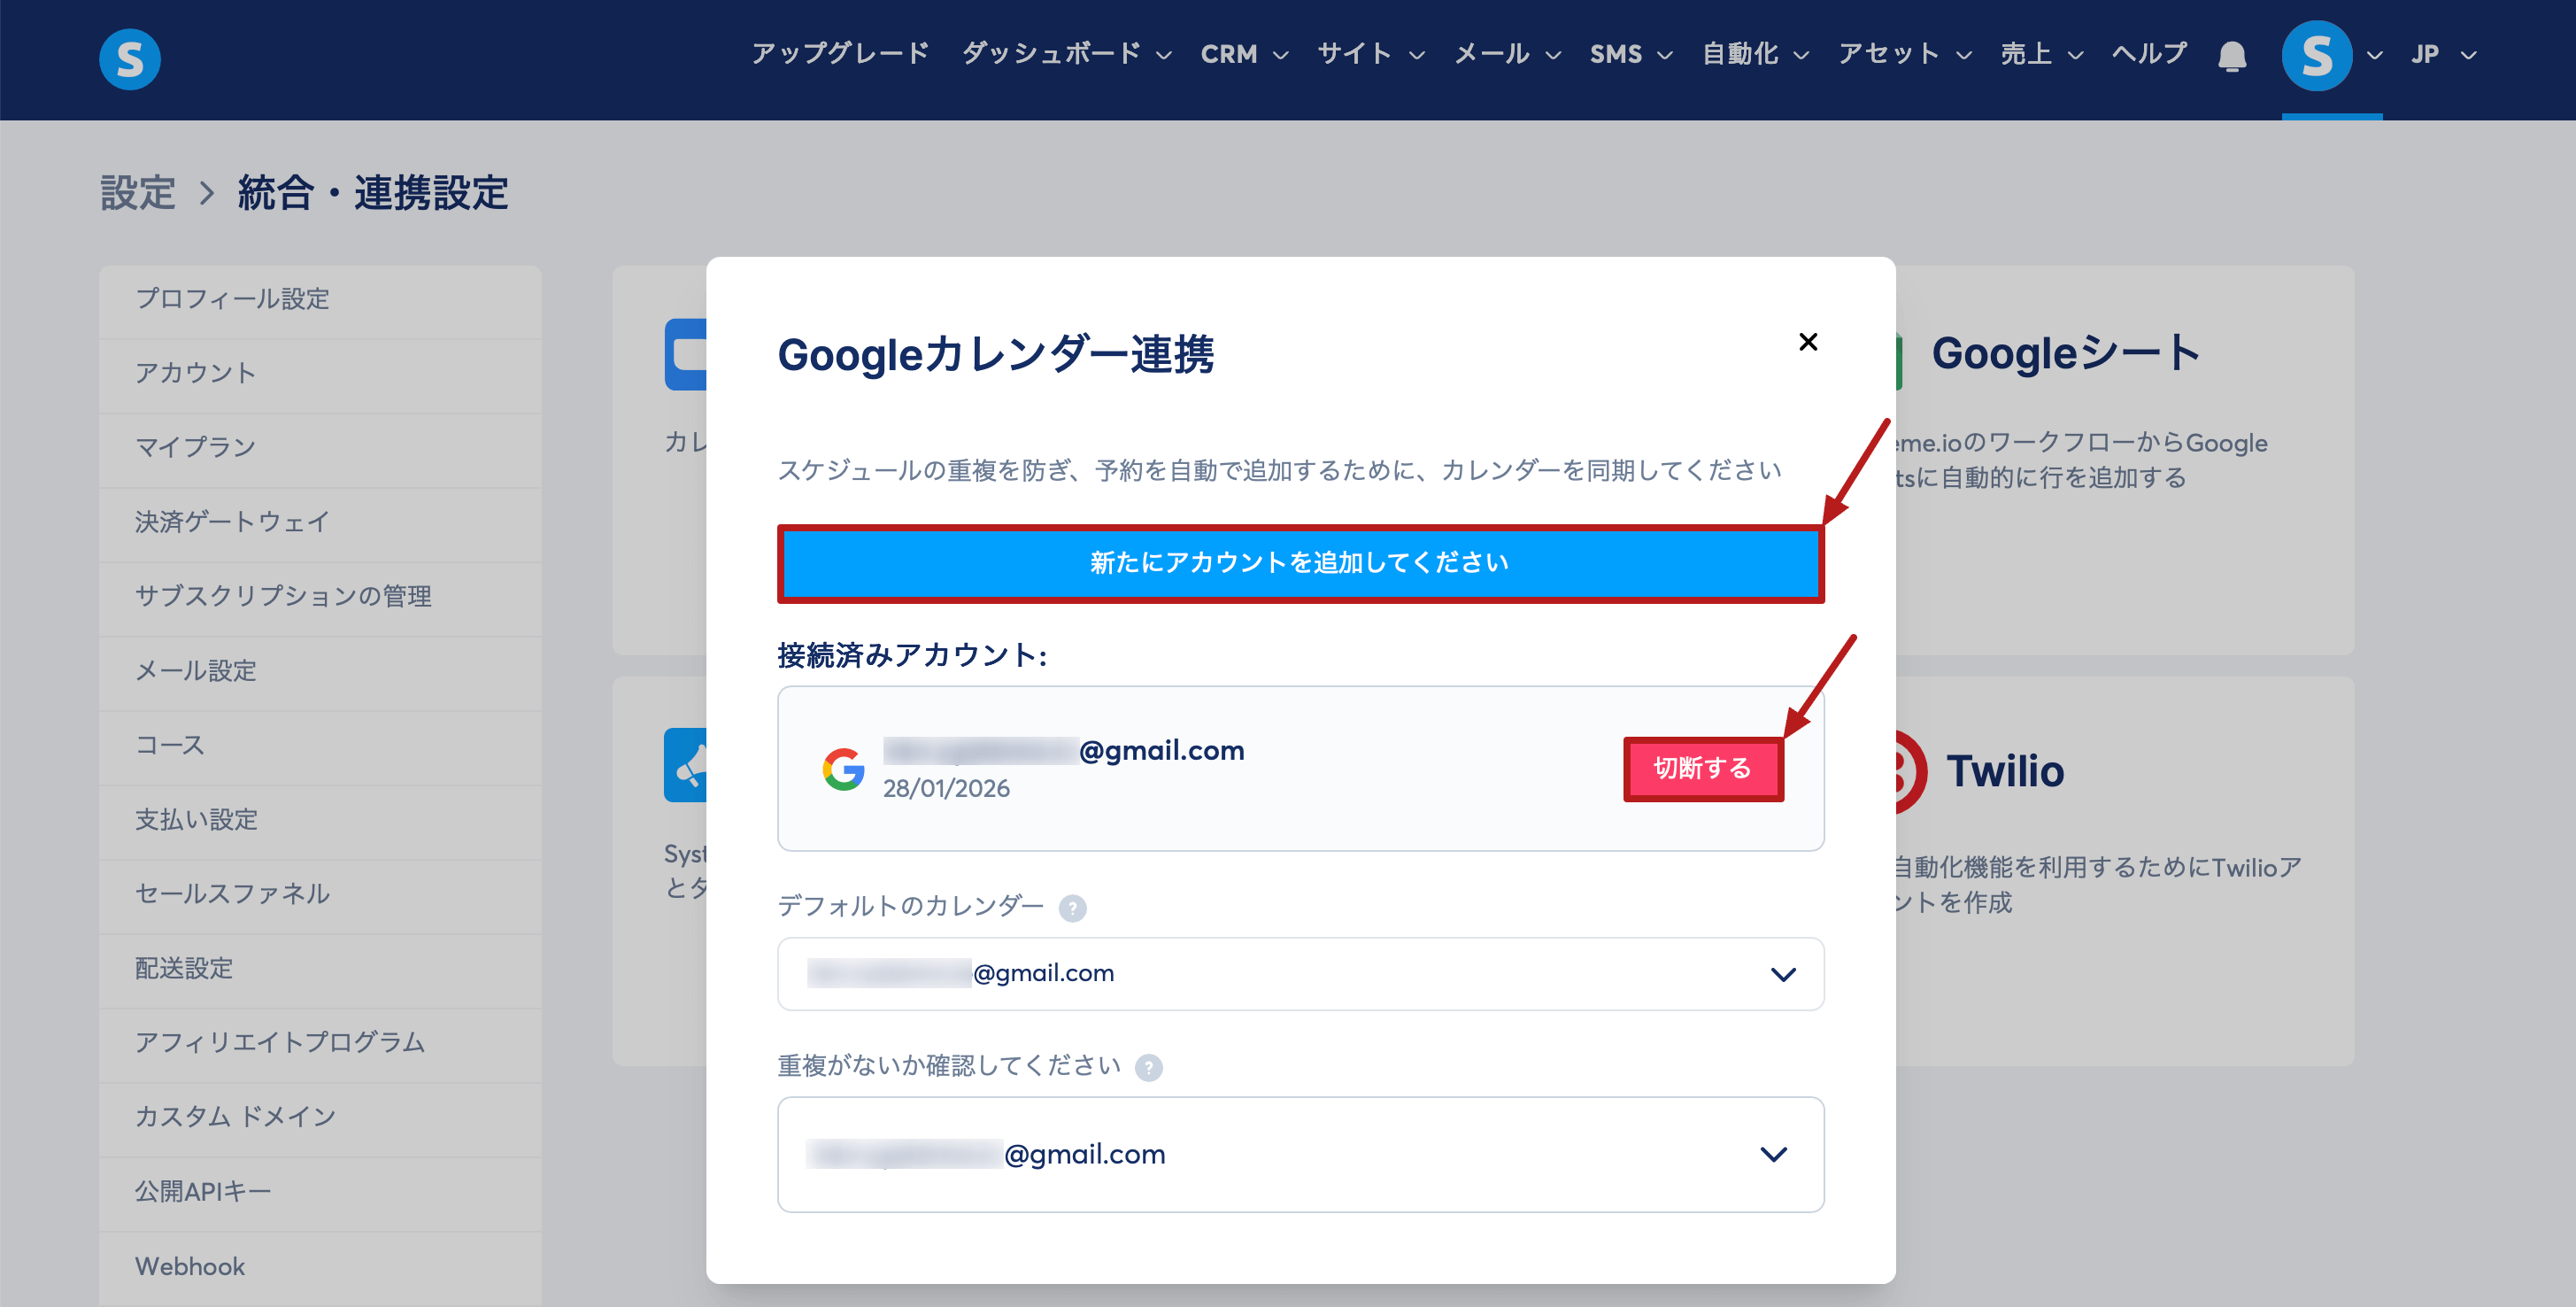2576x1307 pixels.
Task: Click the red 切断する disconnect button
Action: pos(1702,768)
